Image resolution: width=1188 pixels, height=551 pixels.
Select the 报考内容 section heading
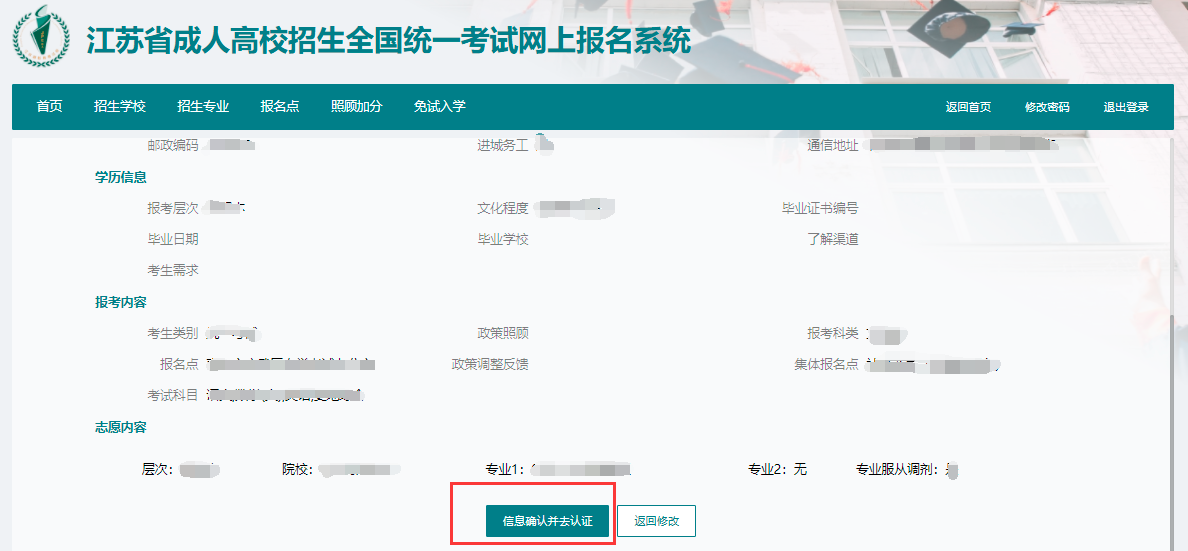(120, 302)
